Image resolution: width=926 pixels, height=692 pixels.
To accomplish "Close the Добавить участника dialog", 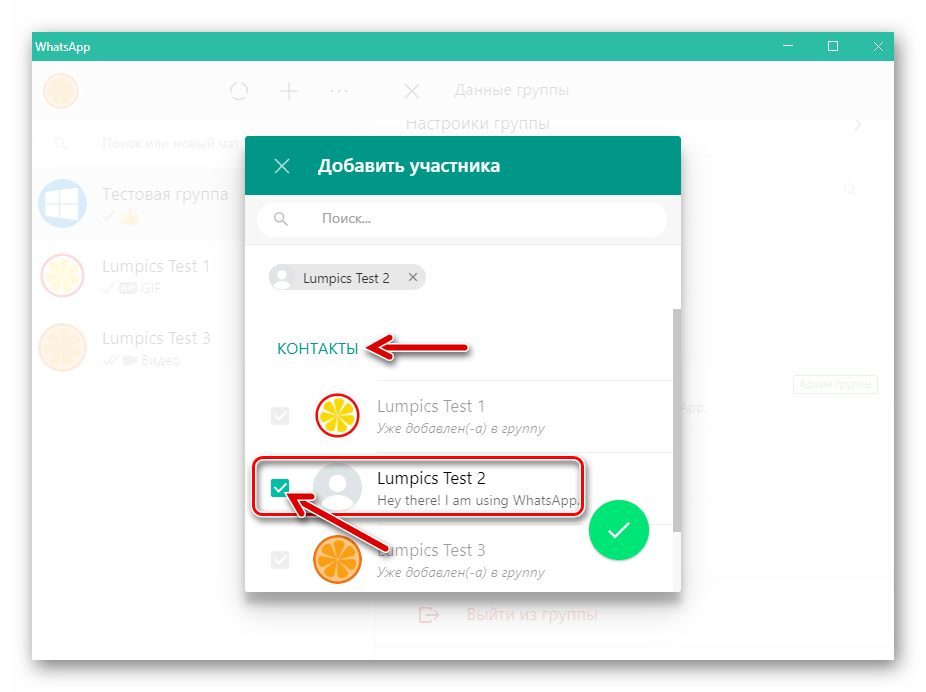I will tap(282, 166).
